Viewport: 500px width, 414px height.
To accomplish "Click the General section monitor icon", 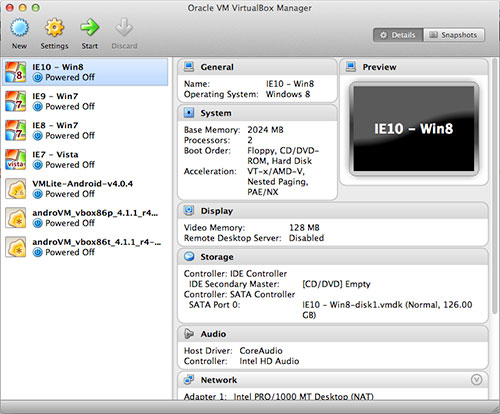I will pyautogui.click(x=189, y=67).
